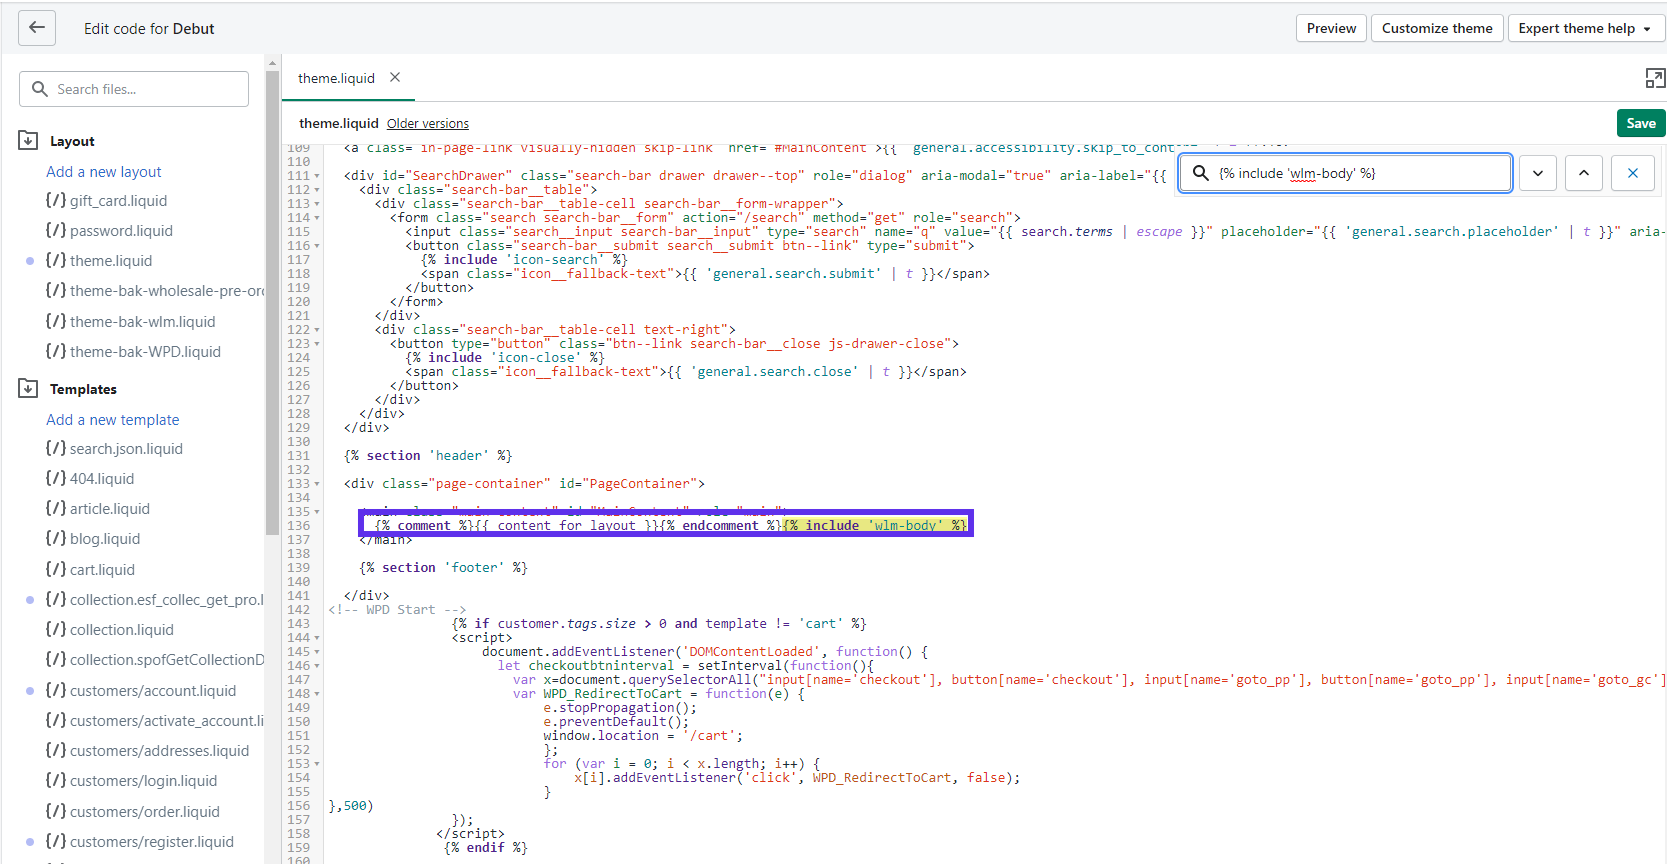Open theme-bak-WPD.liquid file
The image size is (1667, 864).
point(145,352)
